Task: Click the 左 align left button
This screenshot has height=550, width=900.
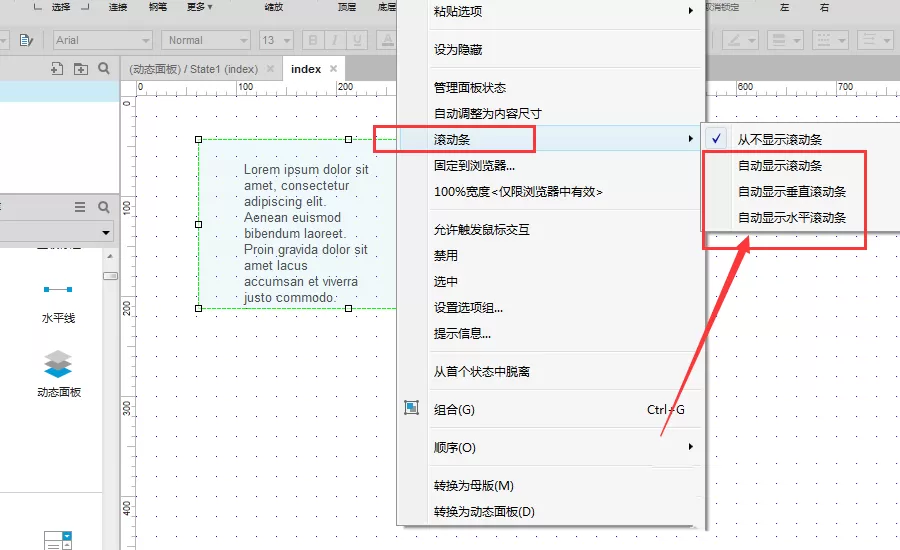Action: (784, 7)
